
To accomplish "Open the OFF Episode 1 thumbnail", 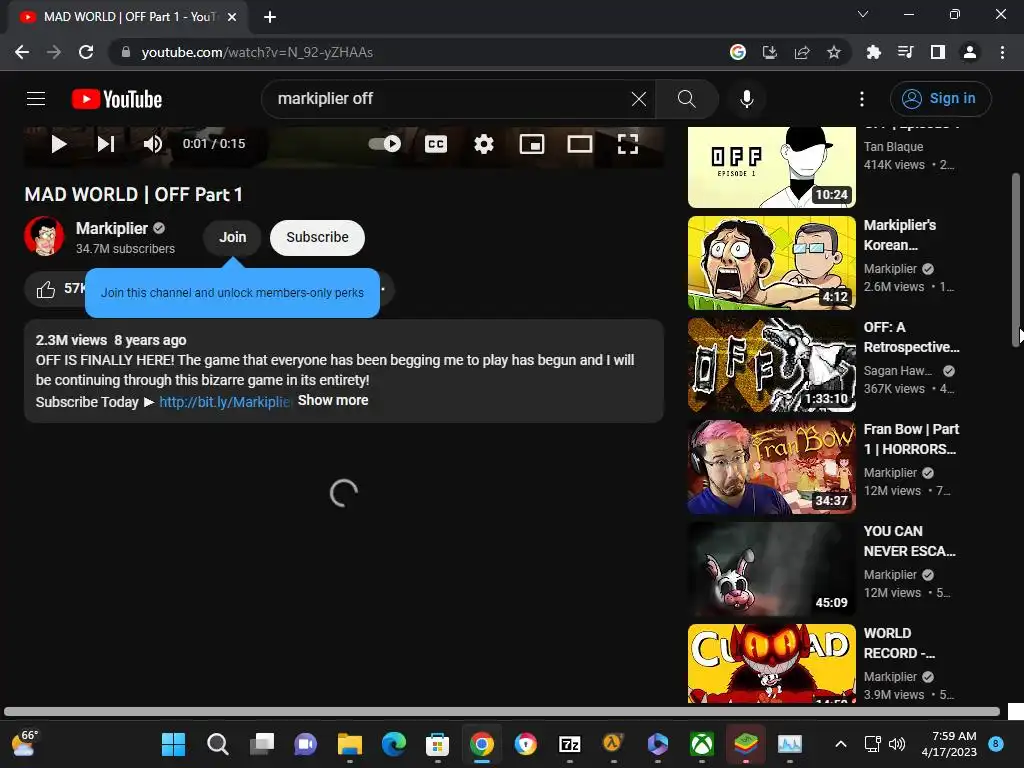I will [772, 167].
